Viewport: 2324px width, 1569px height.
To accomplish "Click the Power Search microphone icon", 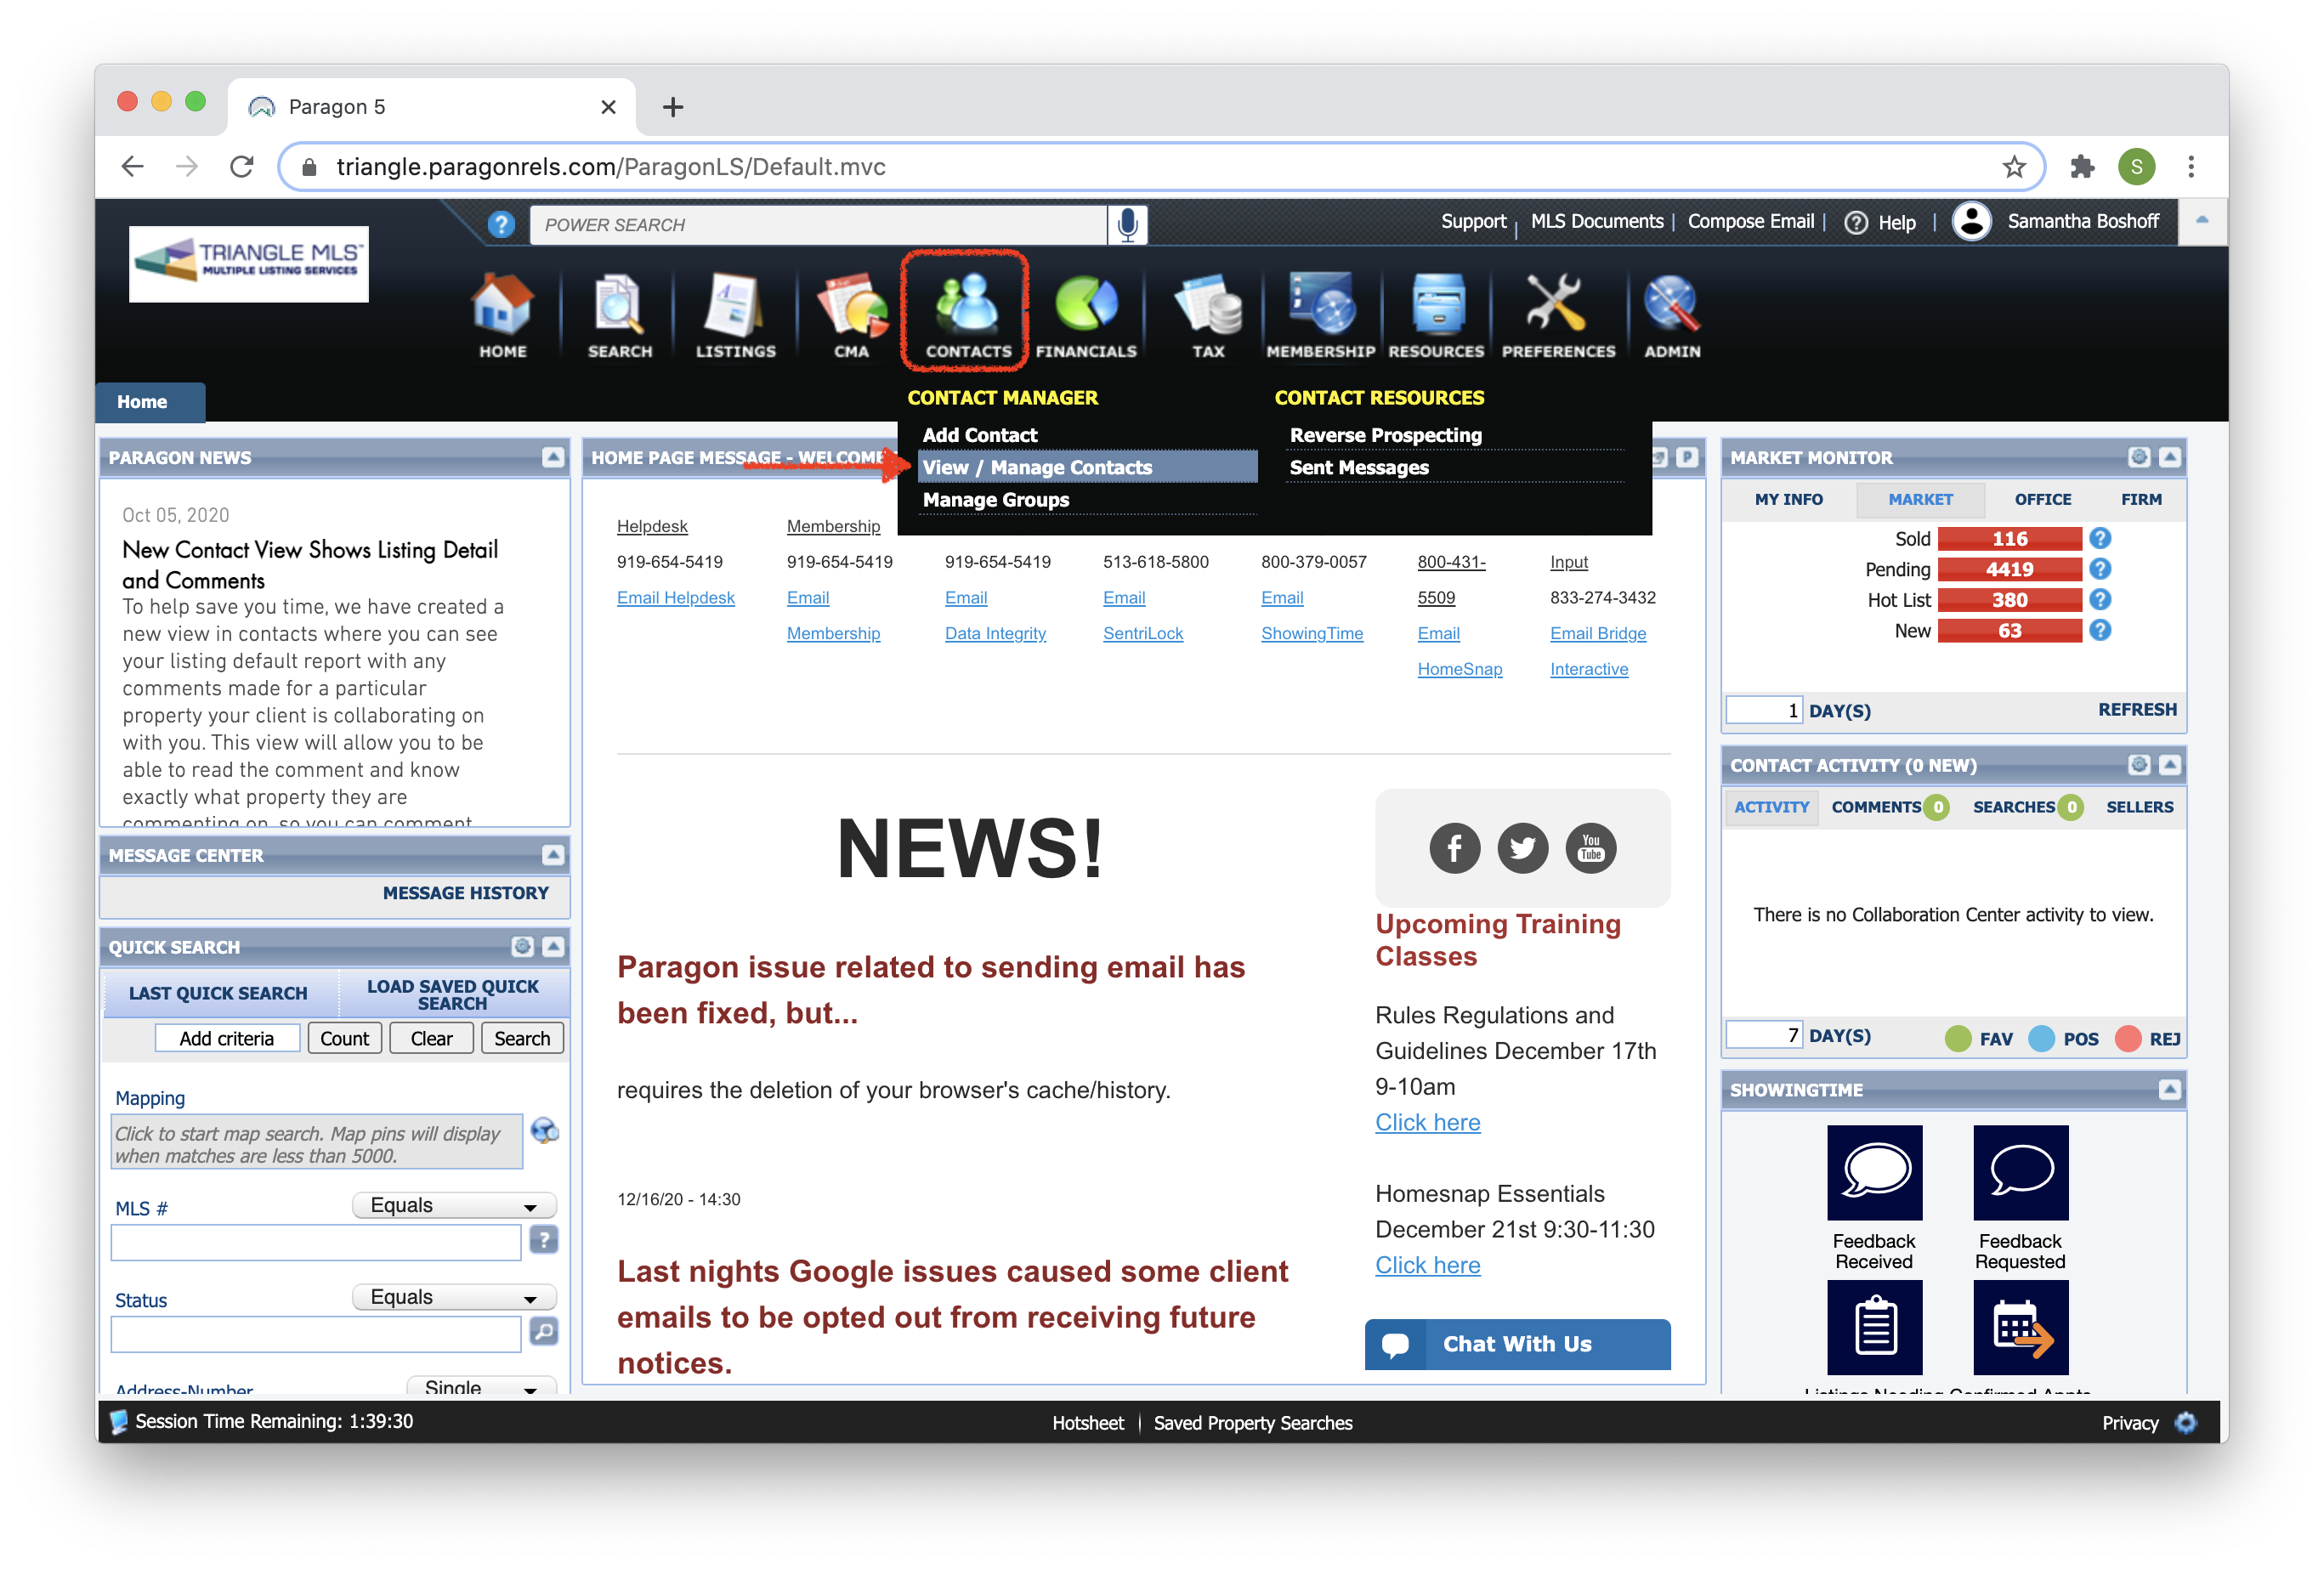I will point(1127,224).
